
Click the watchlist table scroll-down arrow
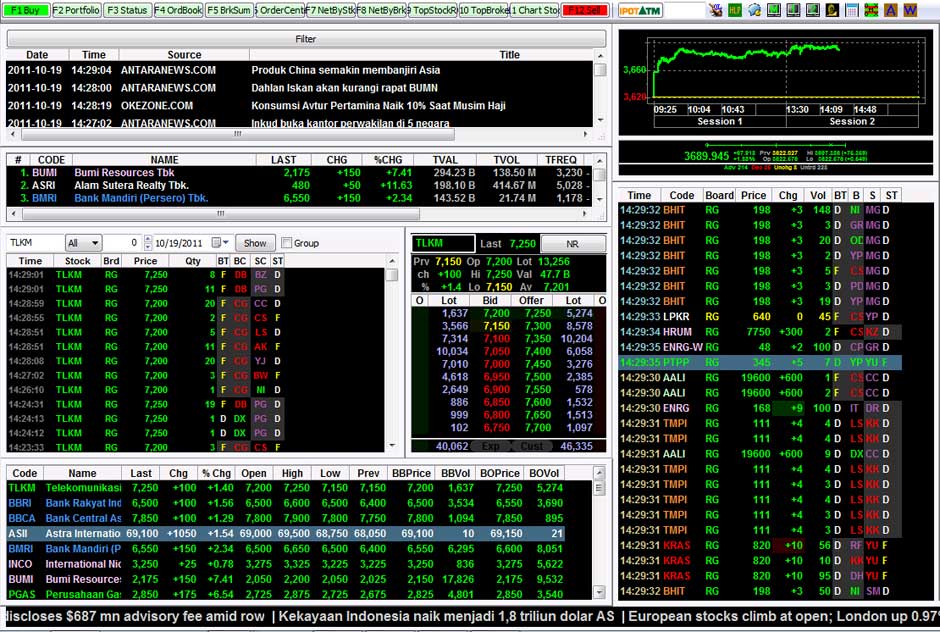pyautogui.click(x=599, y=592)
